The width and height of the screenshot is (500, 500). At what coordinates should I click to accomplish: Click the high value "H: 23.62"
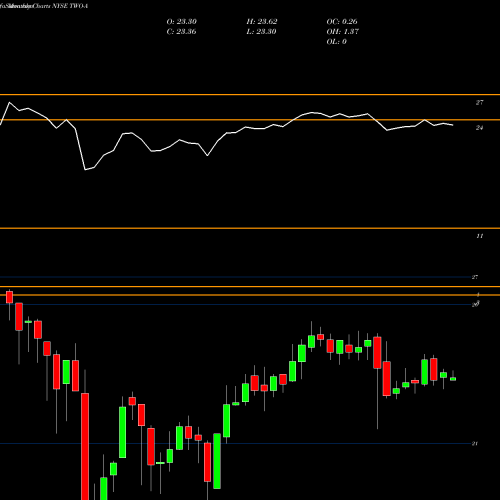click(x=262, y=22)
